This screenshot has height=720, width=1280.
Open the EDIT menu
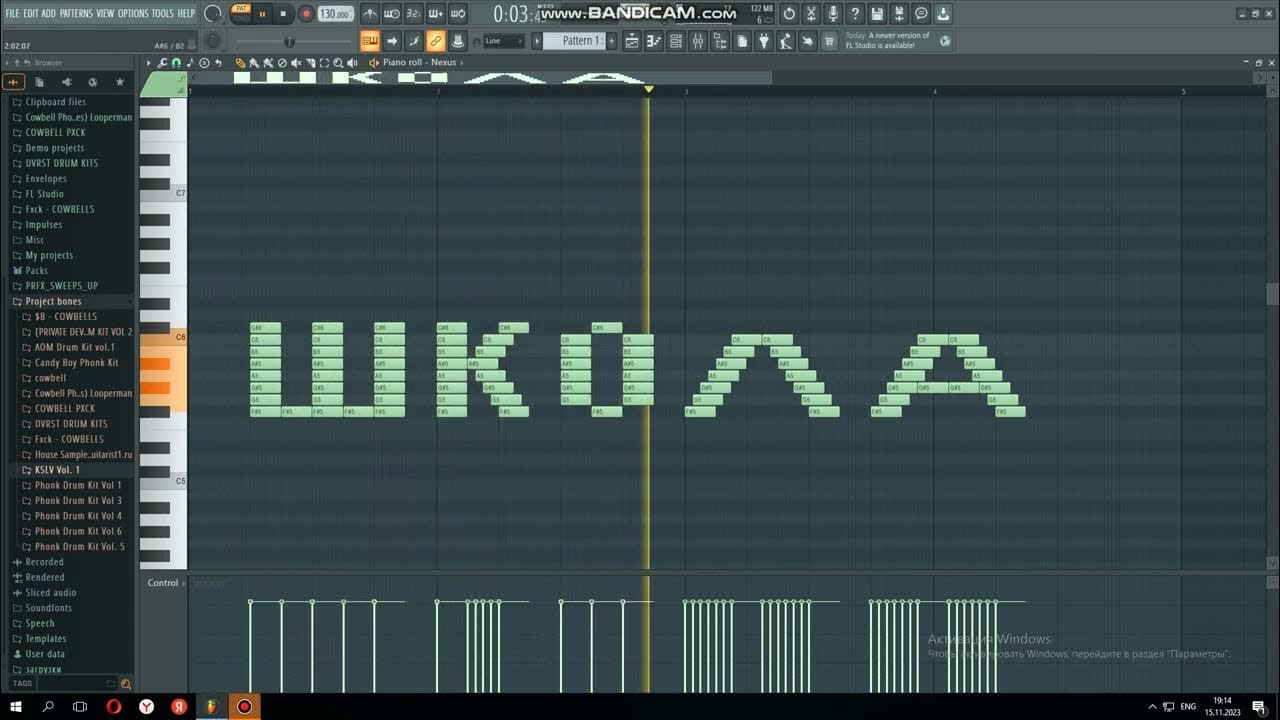(x=30, y=13)
